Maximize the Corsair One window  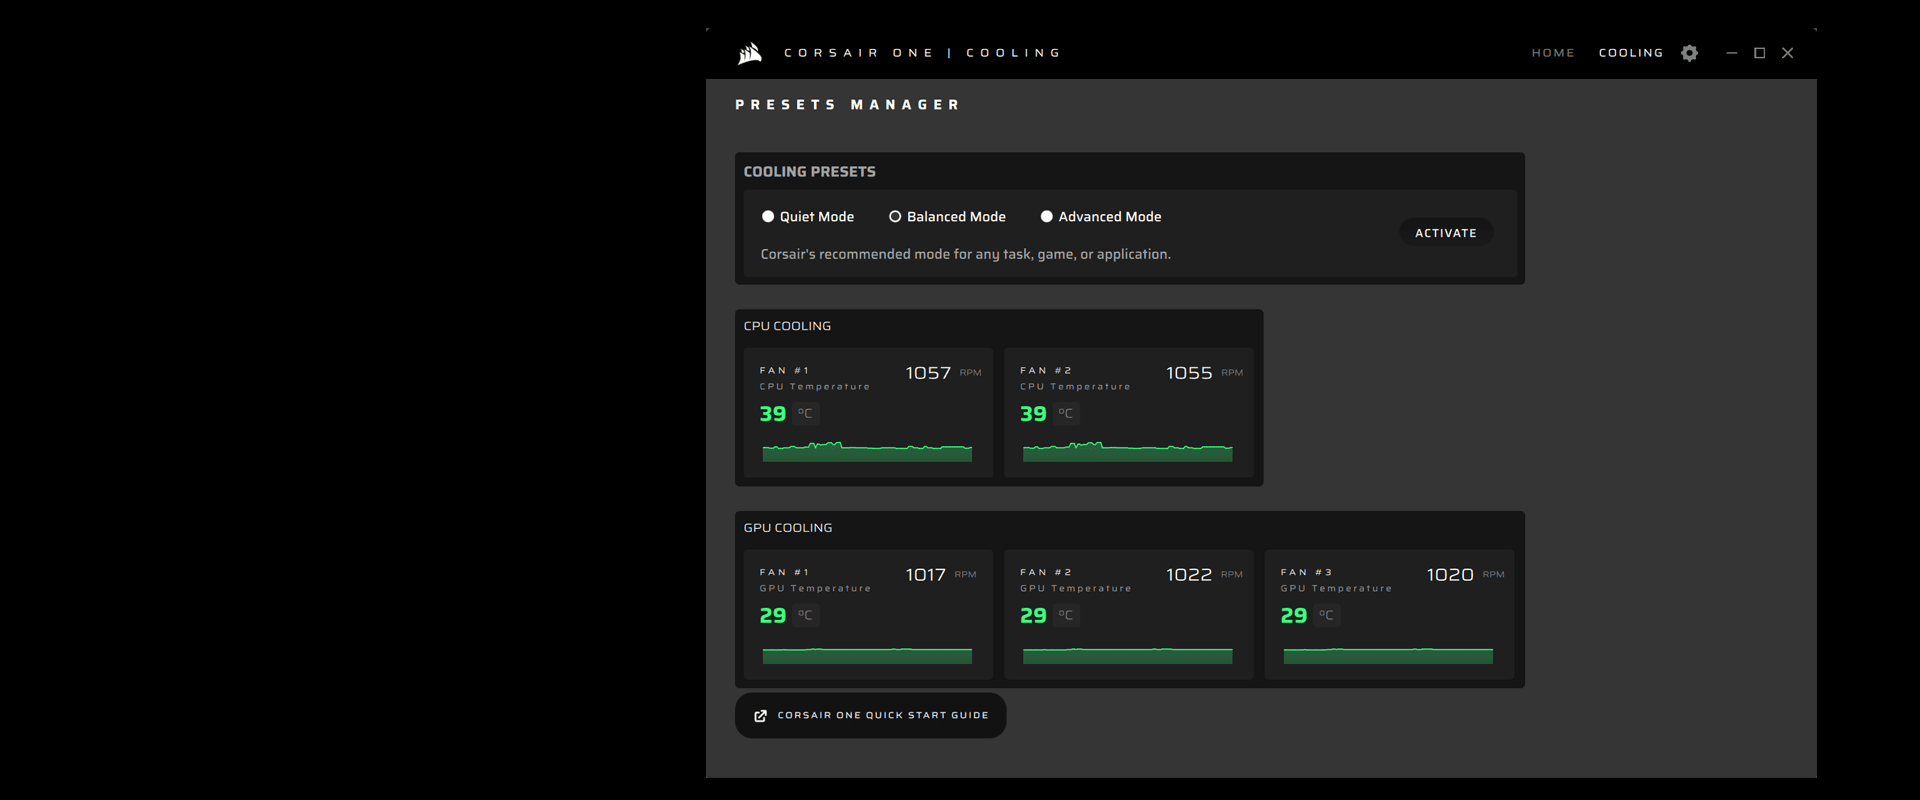pyautogui.click(x=1760, y=53)
